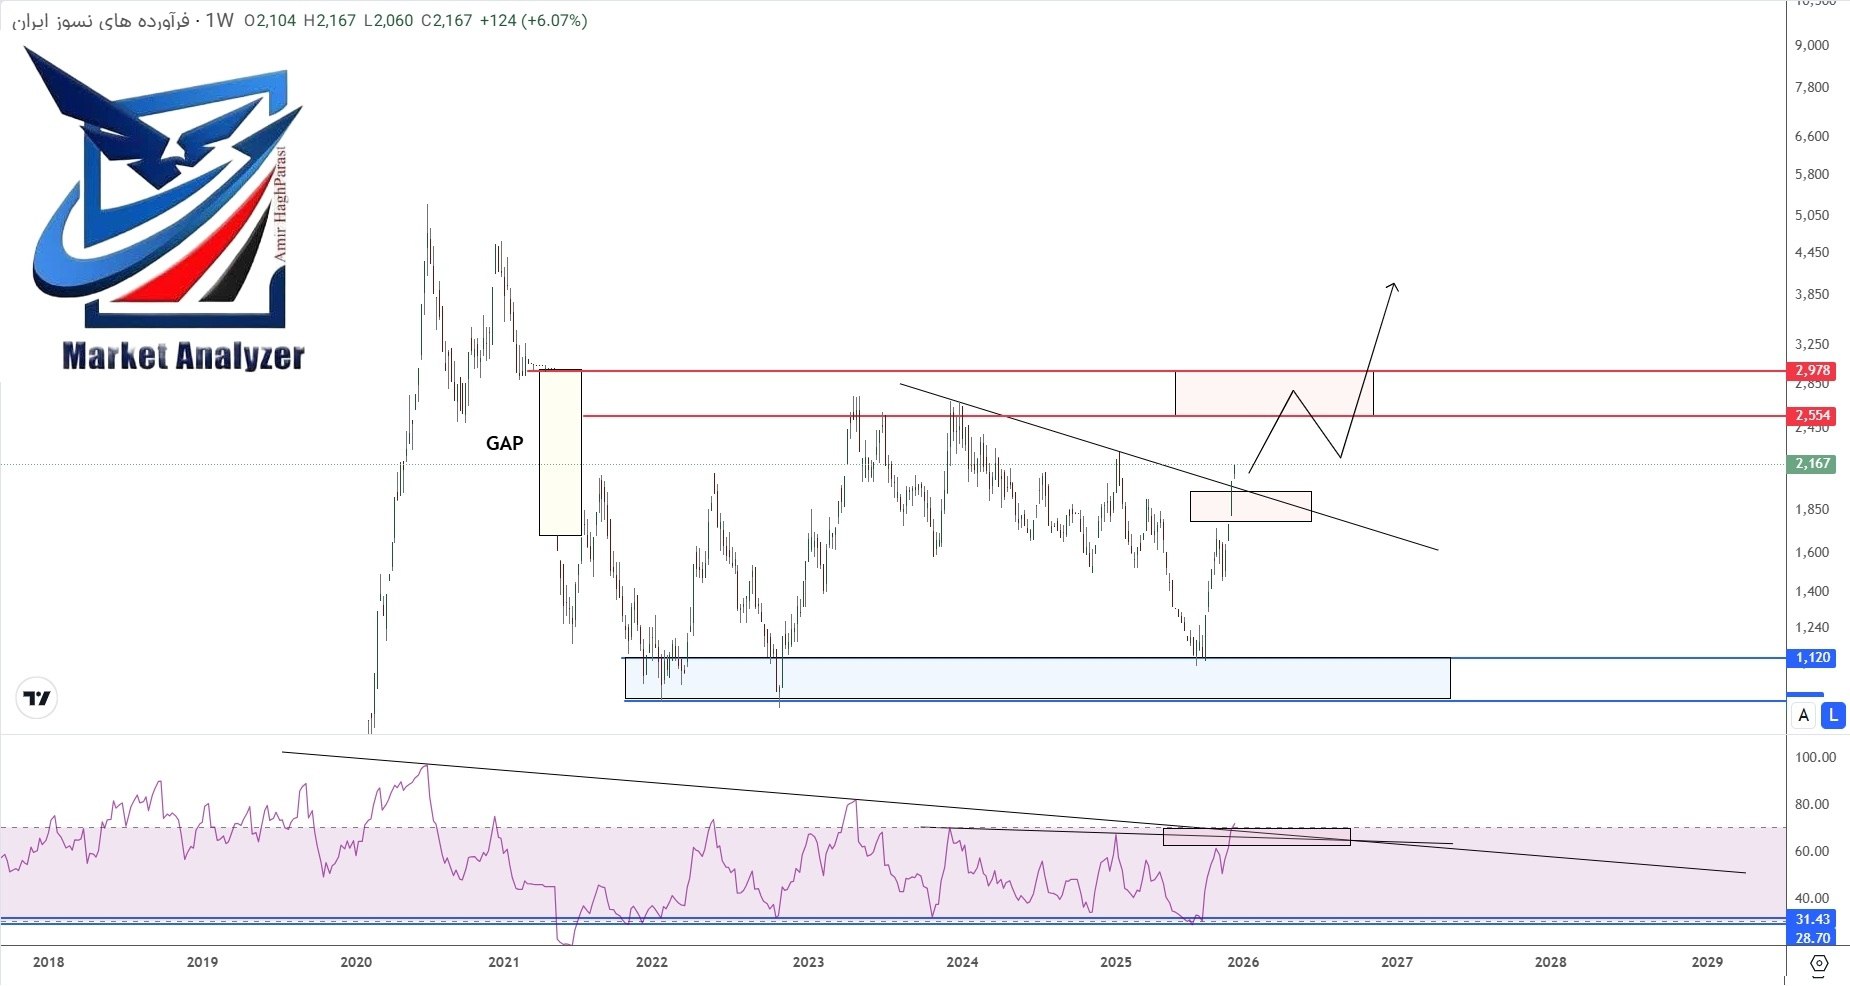Click the green current price label 2,167

coord(1813,464)
